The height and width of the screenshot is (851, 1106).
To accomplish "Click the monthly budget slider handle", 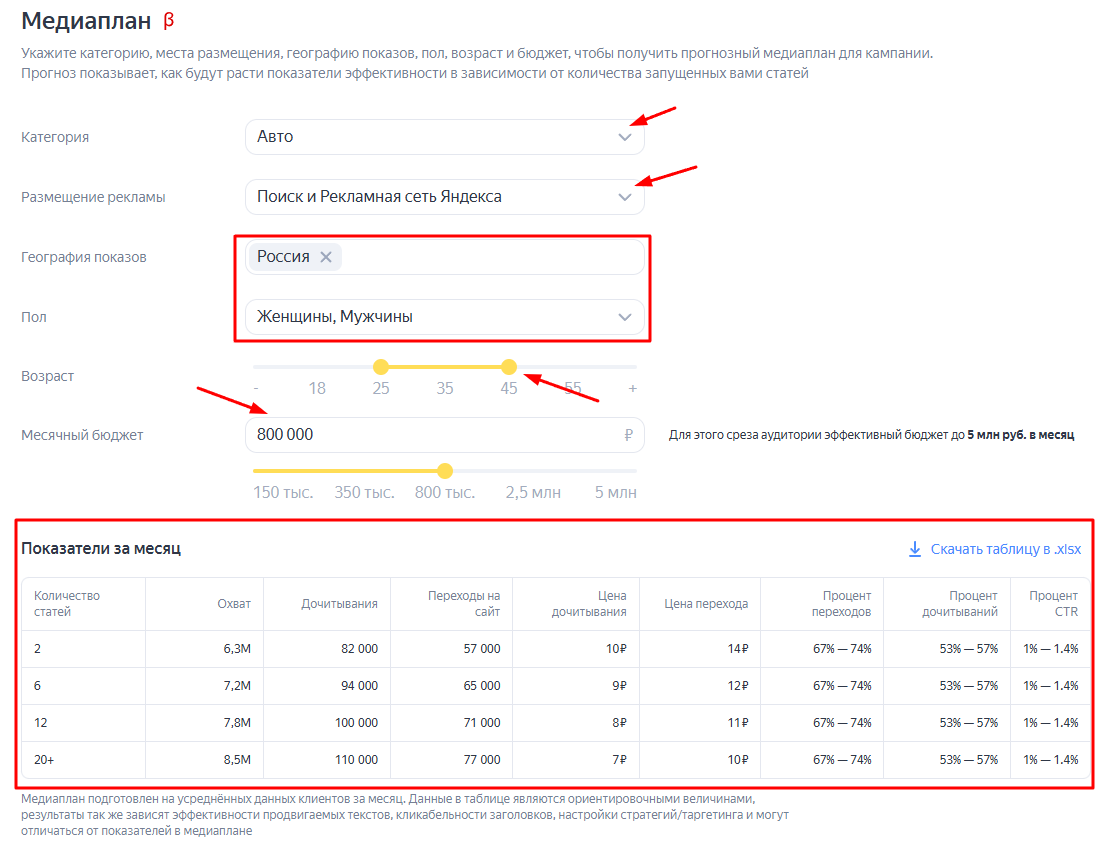I will (x=445, y=471).
